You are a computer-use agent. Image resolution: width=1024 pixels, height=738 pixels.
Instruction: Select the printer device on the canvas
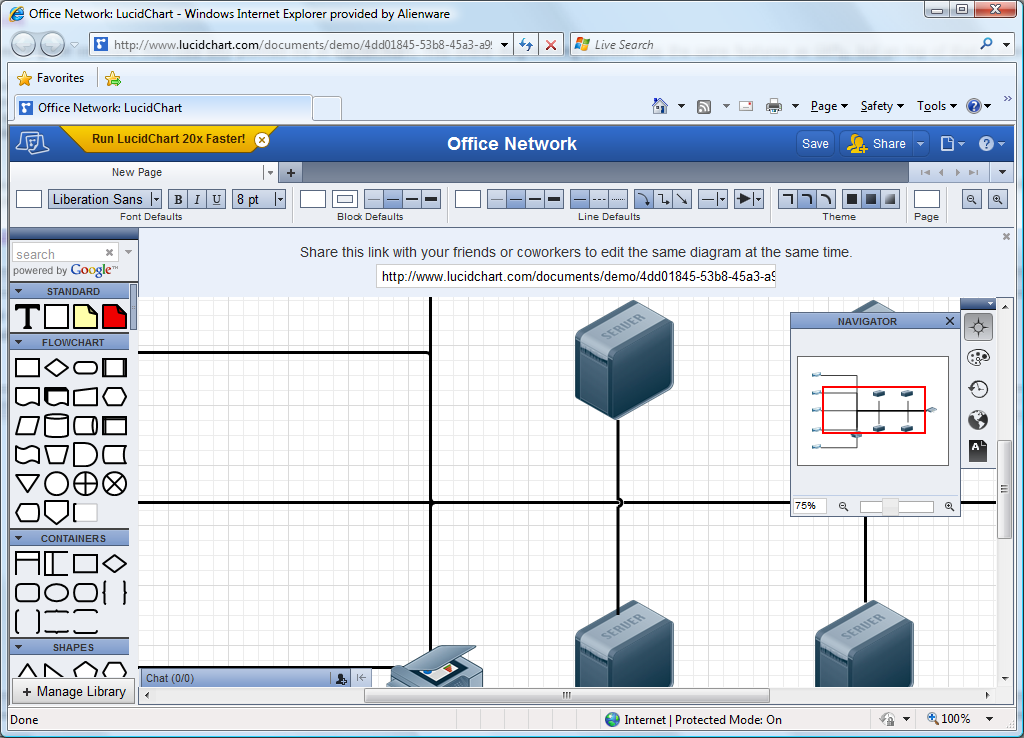436,667
